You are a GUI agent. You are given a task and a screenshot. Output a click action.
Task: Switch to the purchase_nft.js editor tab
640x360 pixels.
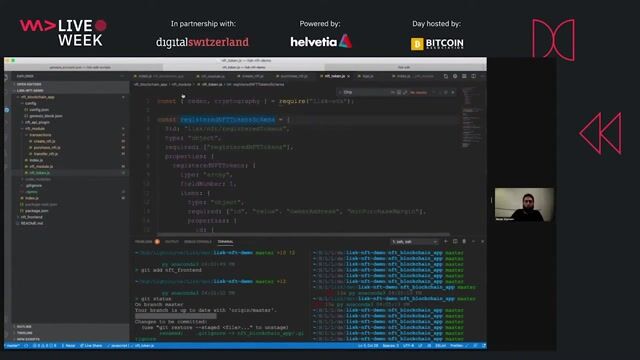pos(292,76)
